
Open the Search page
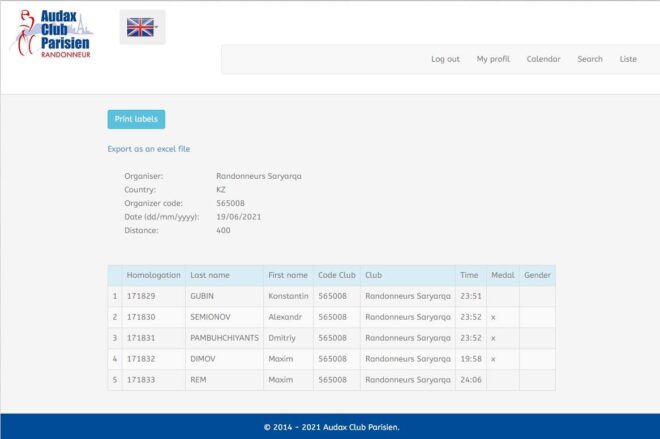click(x=590, y=59)
